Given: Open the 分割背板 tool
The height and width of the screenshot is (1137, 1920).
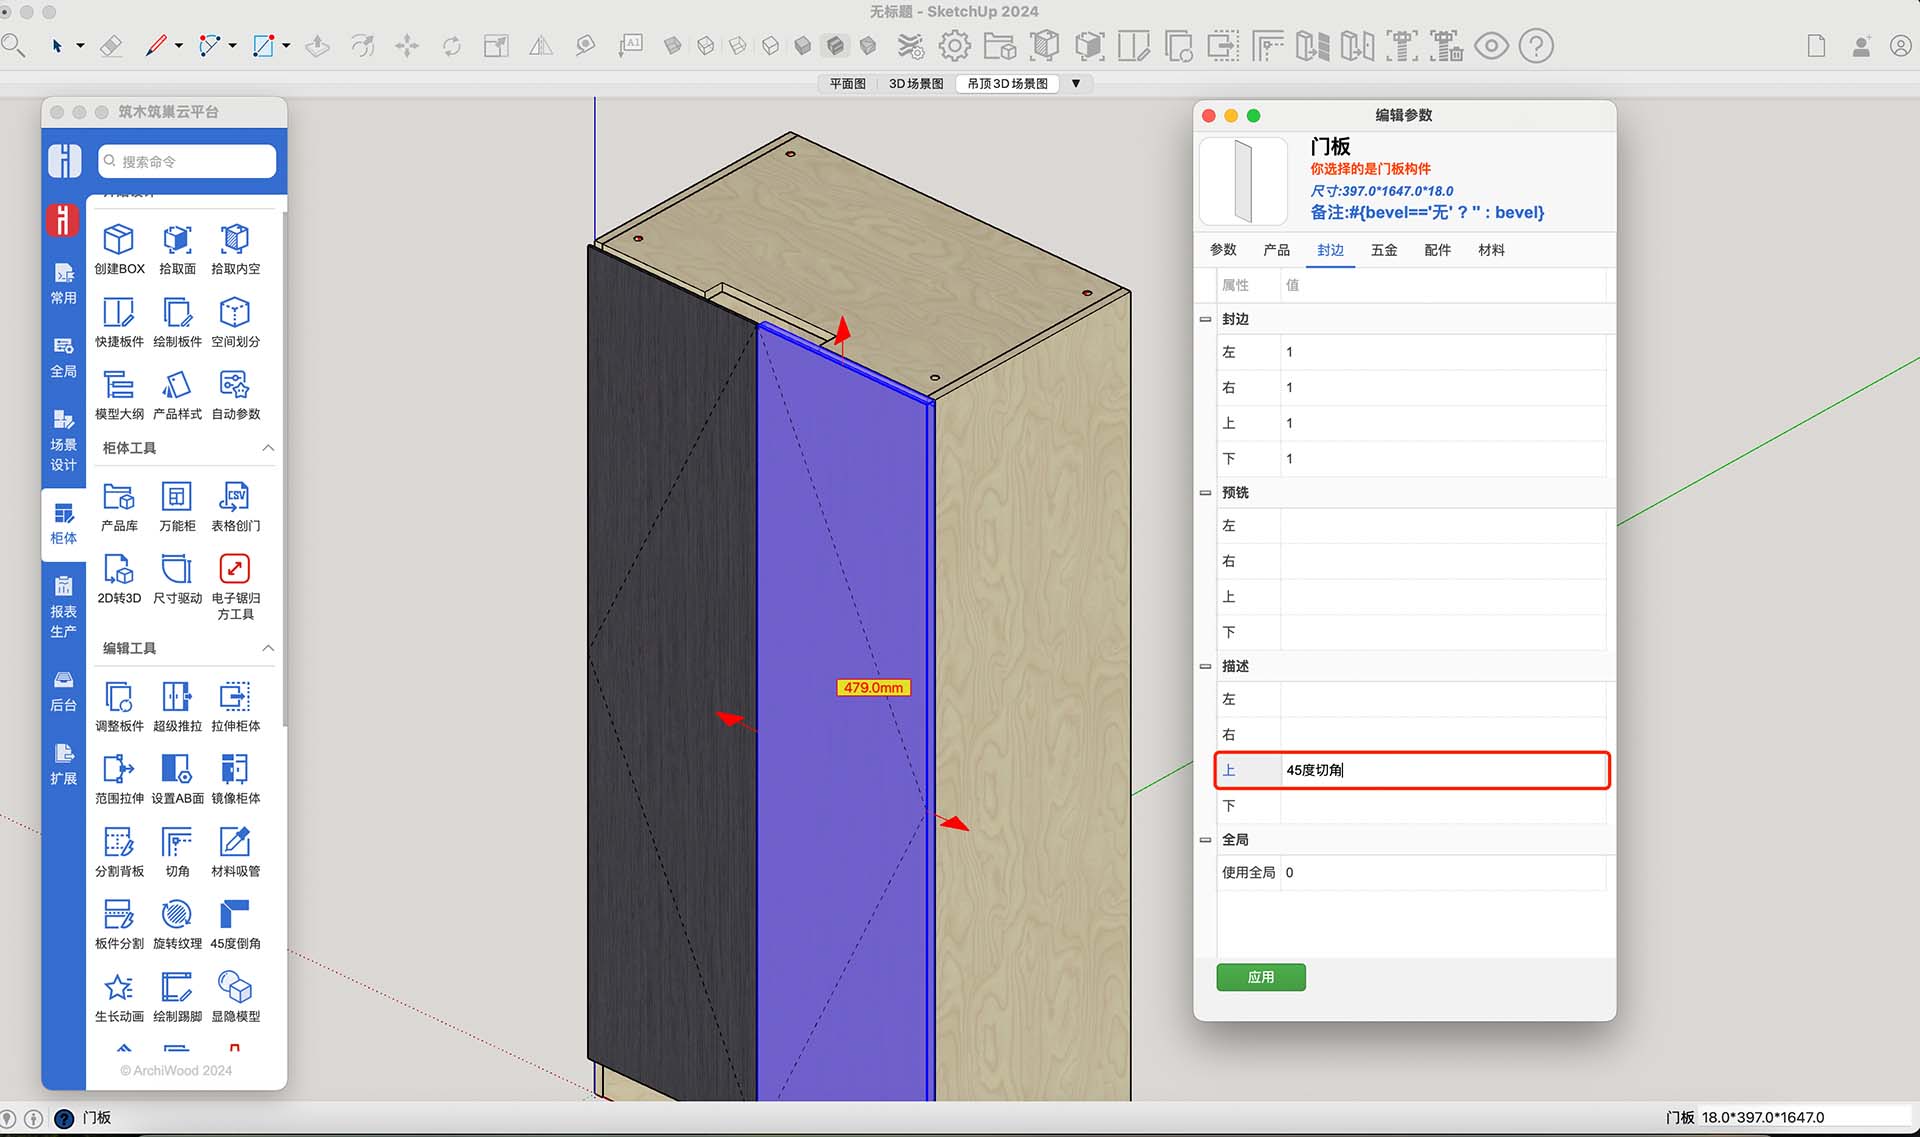Looking at the screenshot, I should pyautogui.click(x=119, y=842).
